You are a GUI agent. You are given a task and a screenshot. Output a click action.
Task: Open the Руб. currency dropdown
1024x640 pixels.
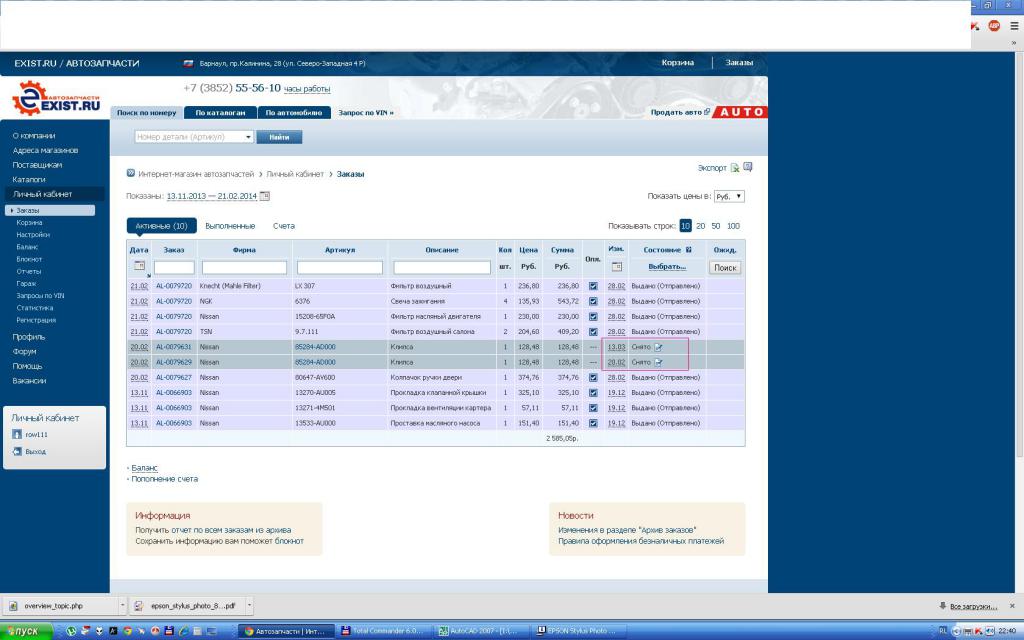tap(729, 197)
